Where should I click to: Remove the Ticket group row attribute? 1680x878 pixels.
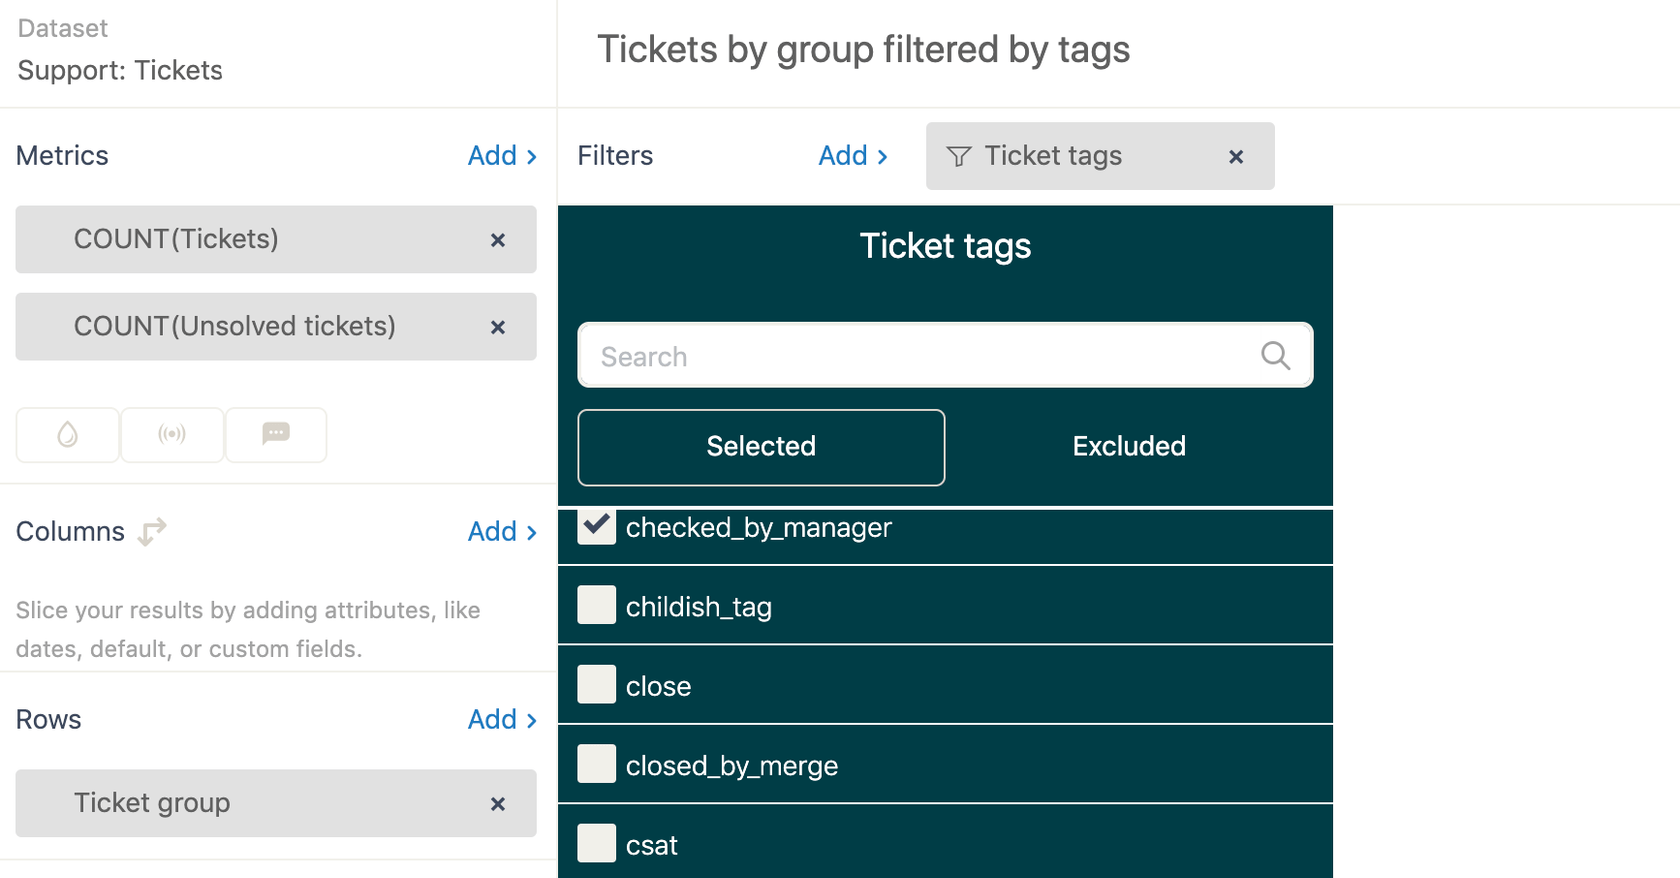[498, 804]
